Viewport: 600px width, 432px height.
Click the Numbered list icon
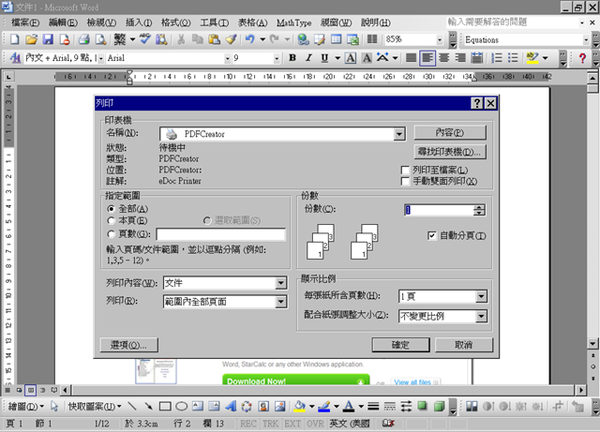pos(497,58)
